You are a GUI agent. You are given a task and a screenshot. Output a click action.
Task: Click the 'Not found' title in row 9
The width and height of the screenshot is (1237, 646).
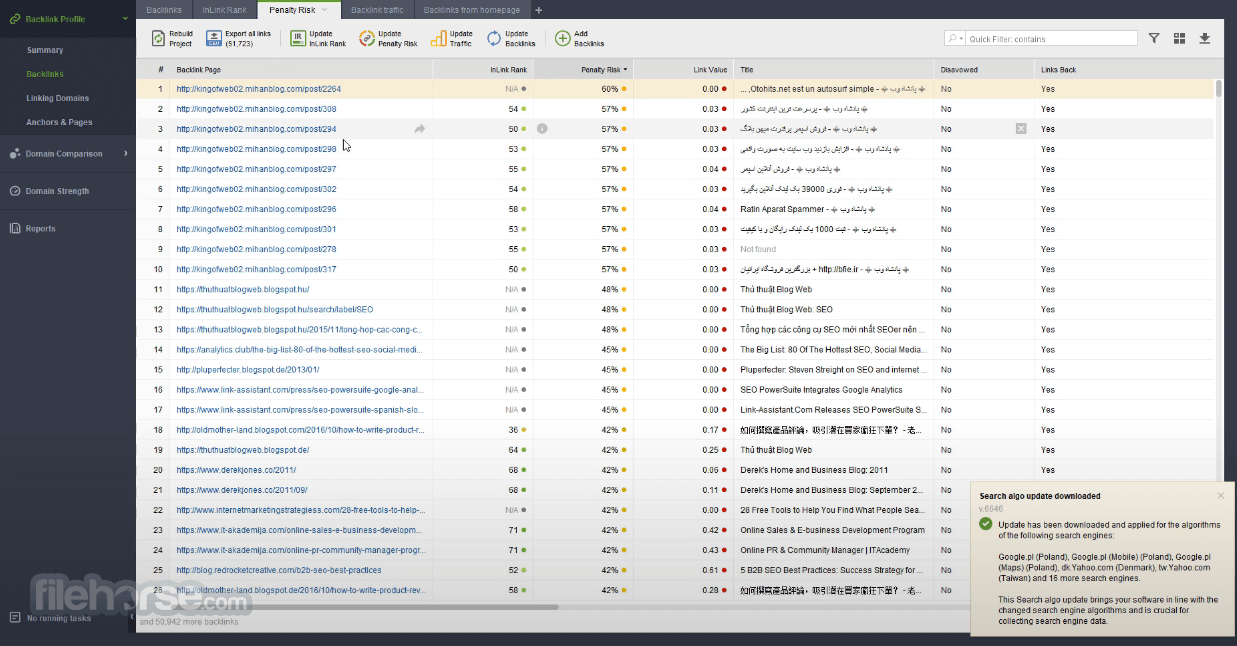(x=758, y=249)
